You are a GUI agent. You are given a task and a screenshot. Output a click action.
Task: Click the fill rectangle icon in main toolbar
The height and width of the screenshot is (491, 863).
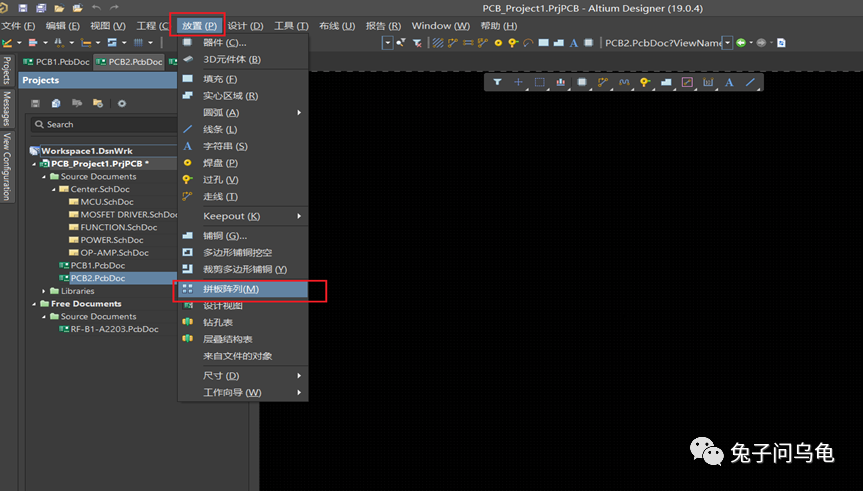pyautogui.click(x=543, y=42)
